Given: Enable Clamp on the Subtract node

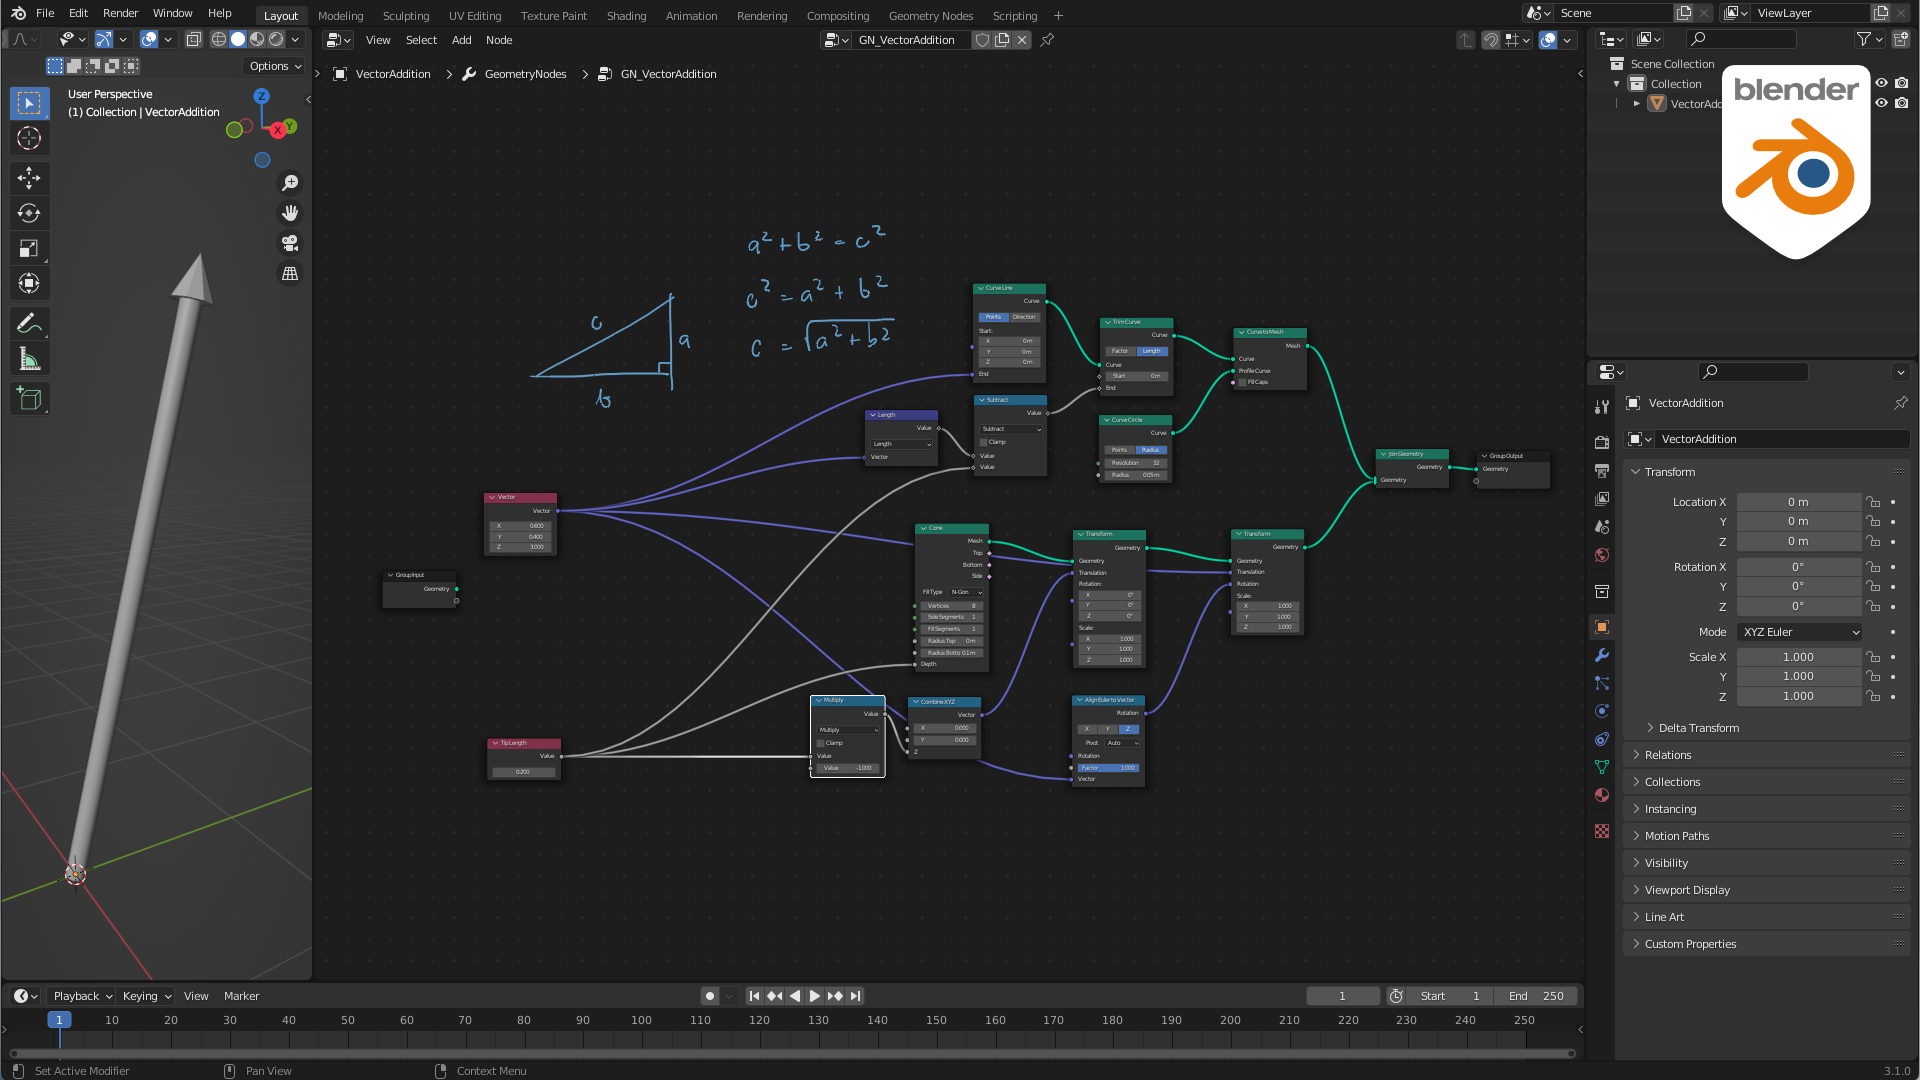Looking at the screenshot, I should 983,442.
